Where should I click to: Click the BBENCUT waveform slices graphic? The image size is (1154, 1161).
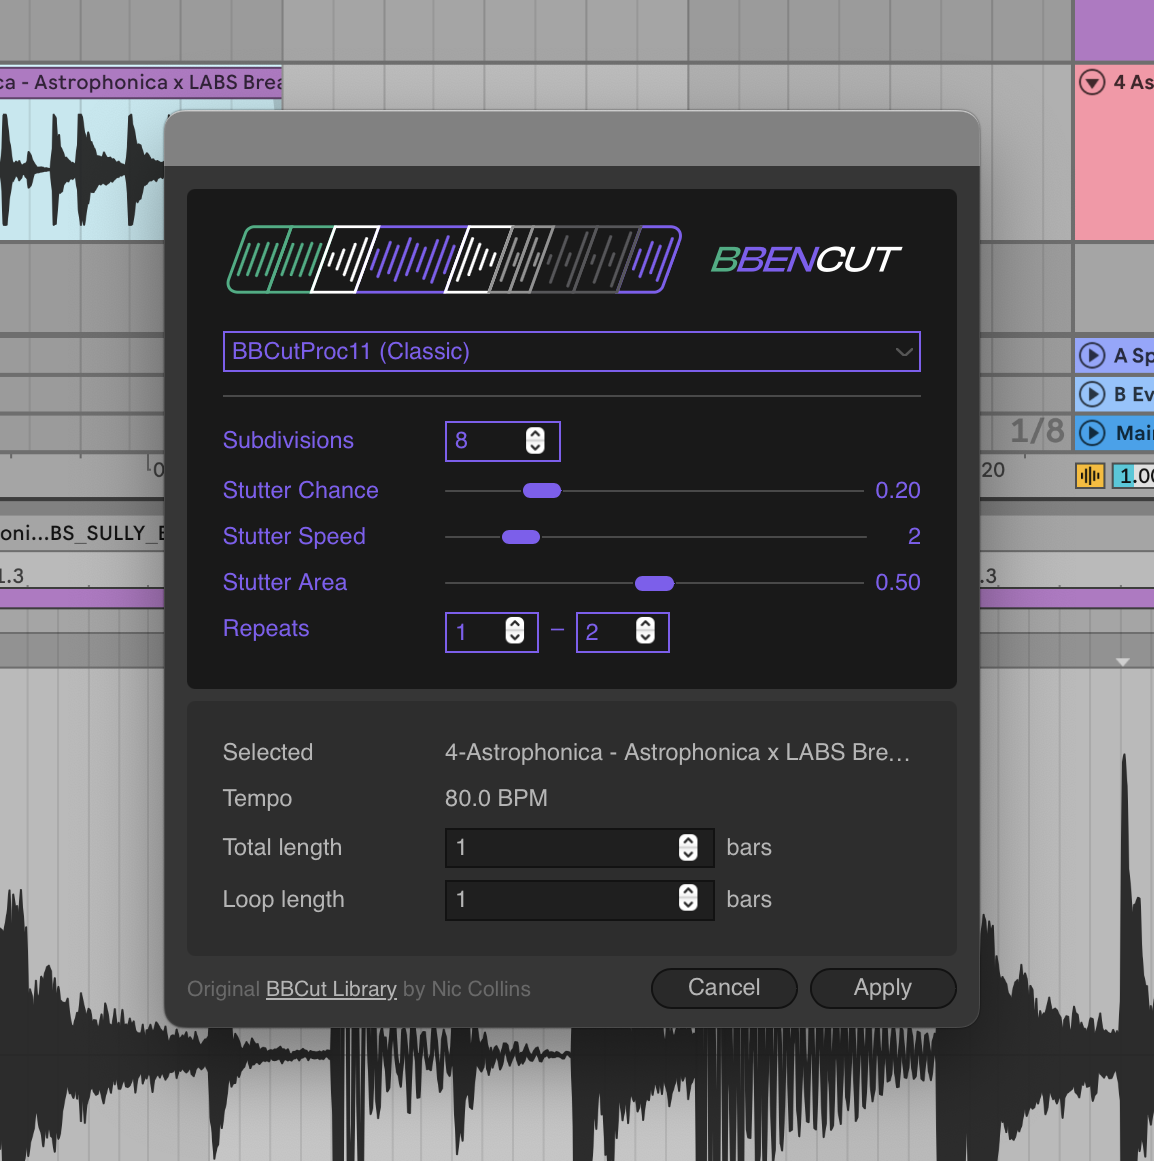tap(454, 259)
